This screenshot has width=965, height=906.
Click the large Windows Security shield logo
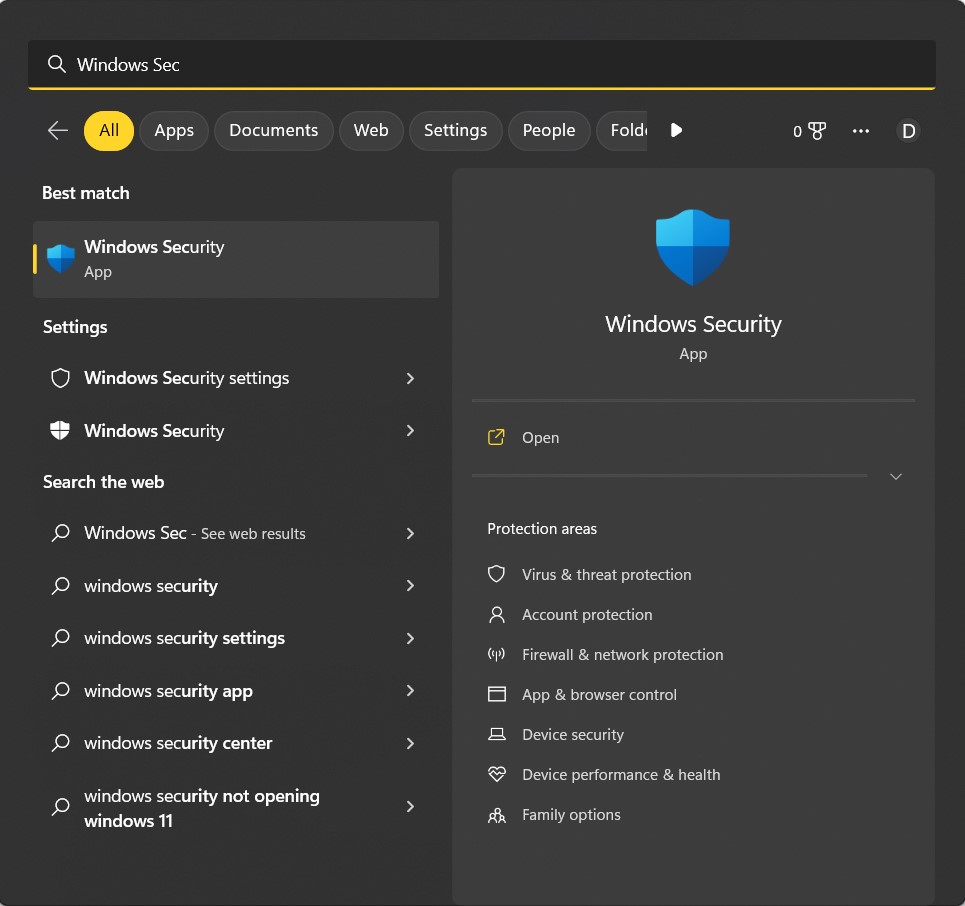click(x=692, y=246)
